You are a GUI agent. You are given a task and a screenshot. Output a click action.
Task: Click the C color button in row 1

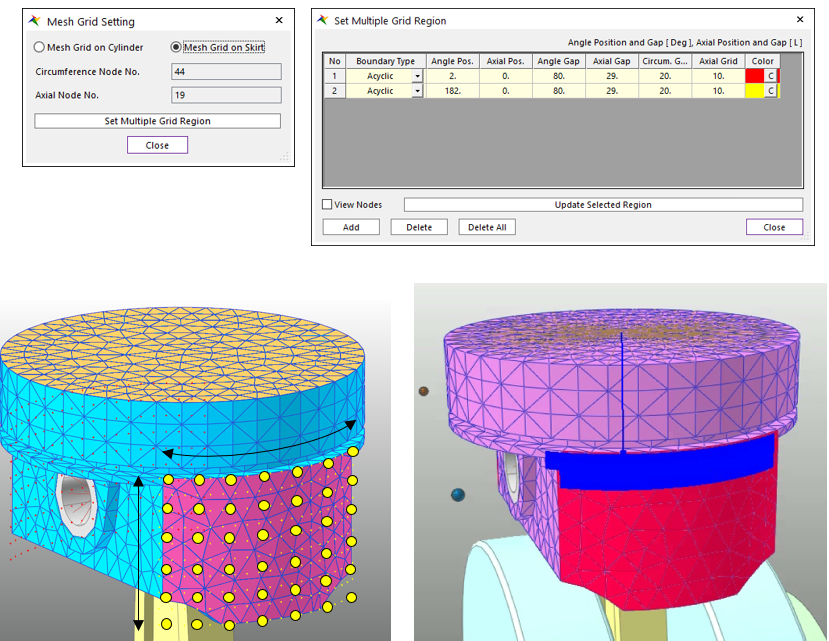pos(770,76)
